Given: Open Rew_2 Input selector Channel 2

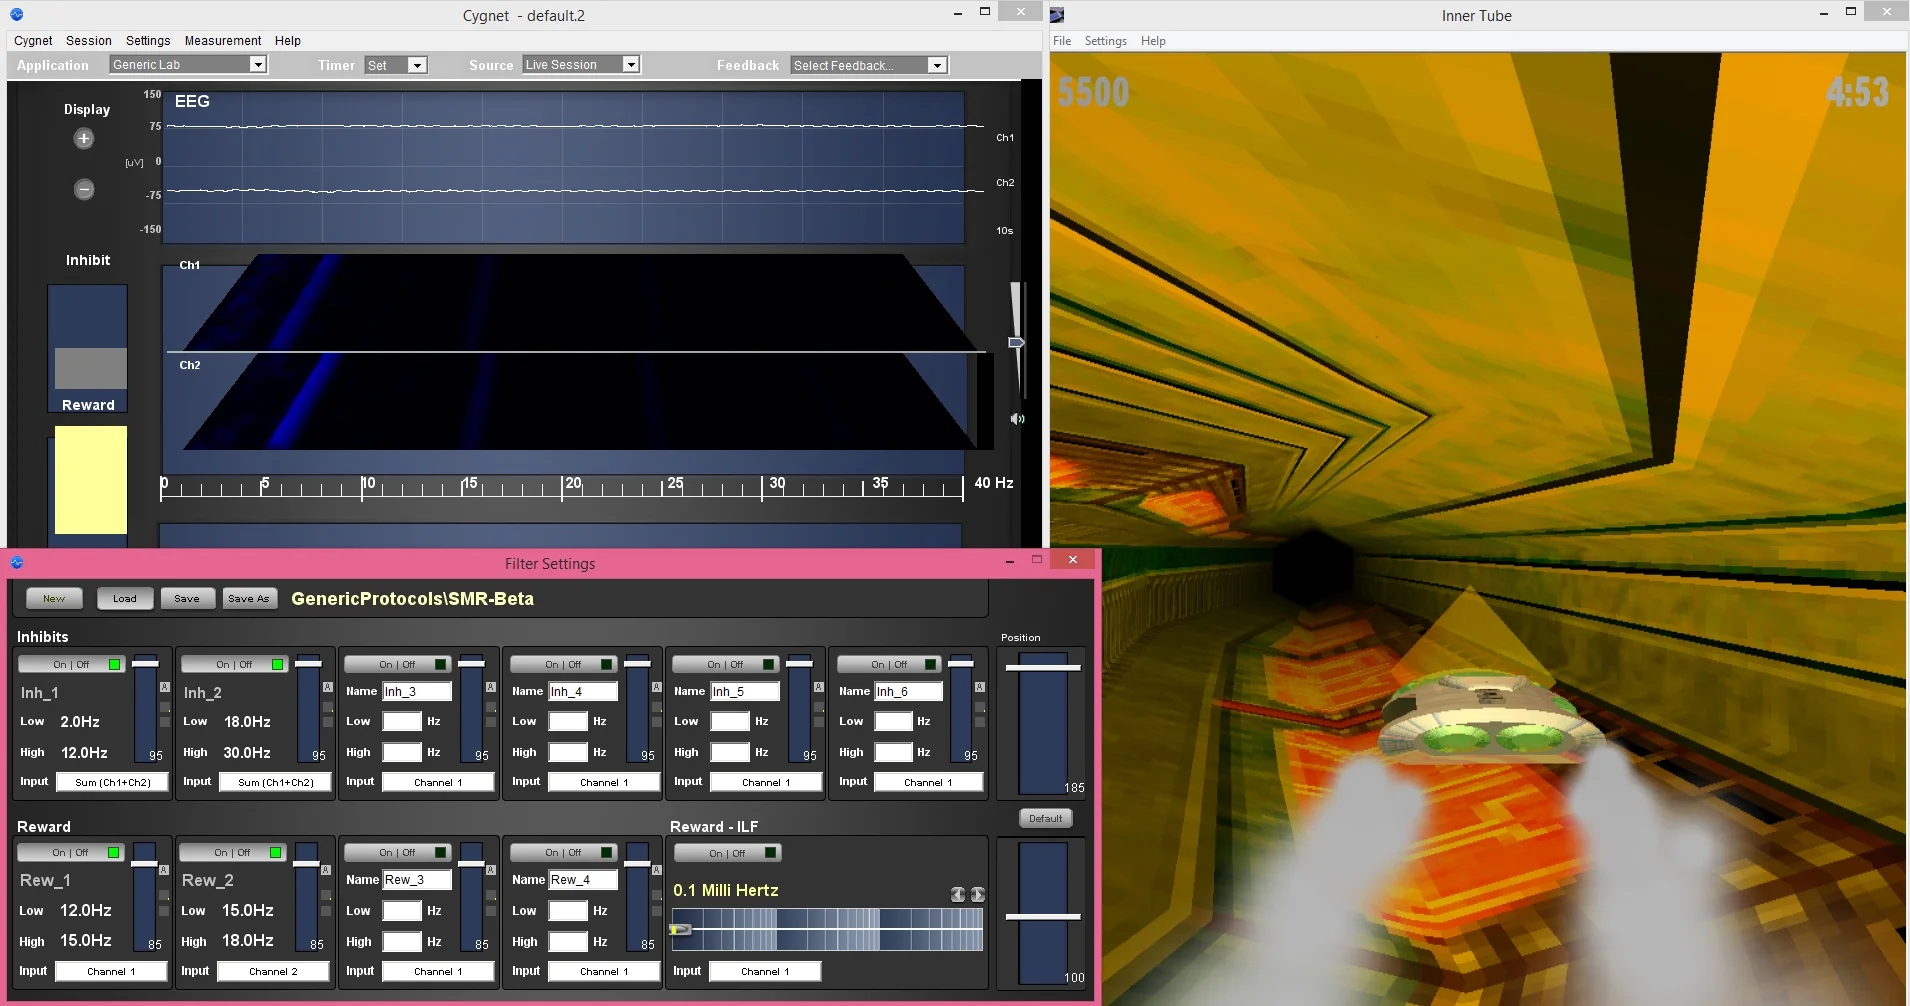Looking at the screenshot, I should 273,971.
